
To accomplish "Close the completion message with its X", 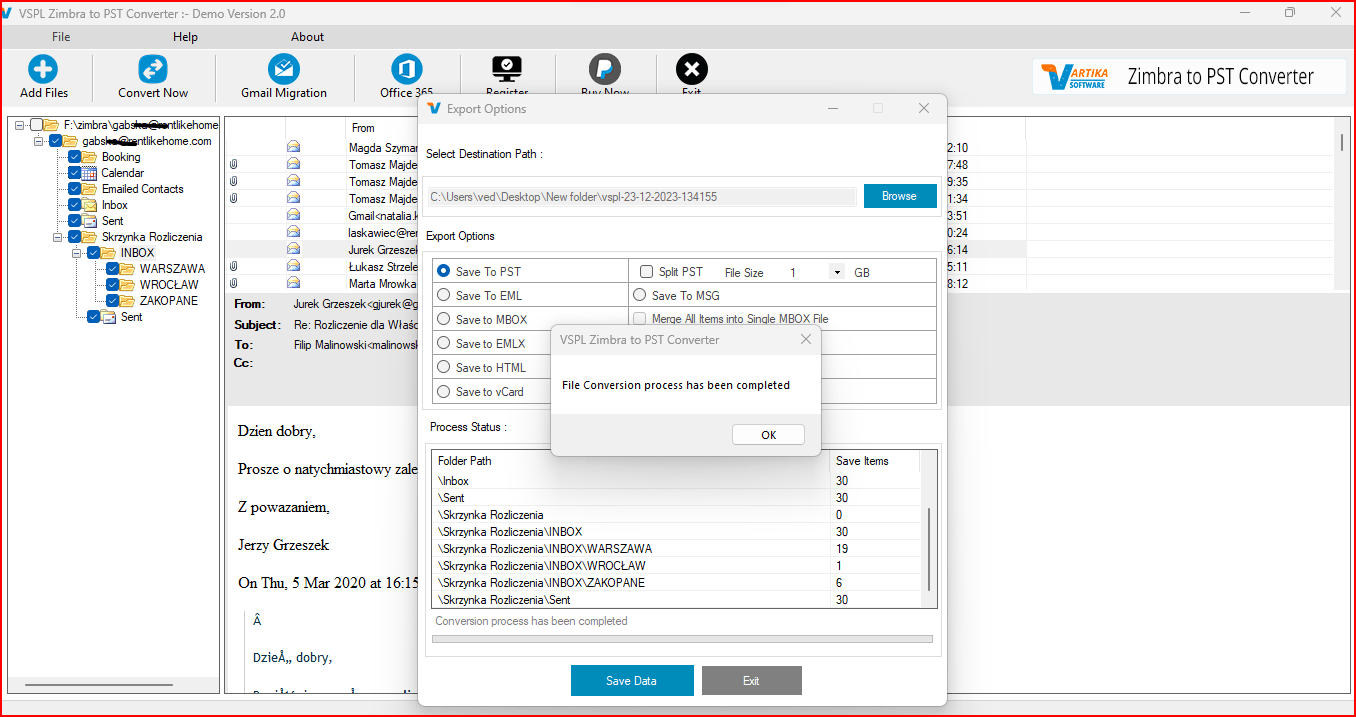I will (806, 340).
